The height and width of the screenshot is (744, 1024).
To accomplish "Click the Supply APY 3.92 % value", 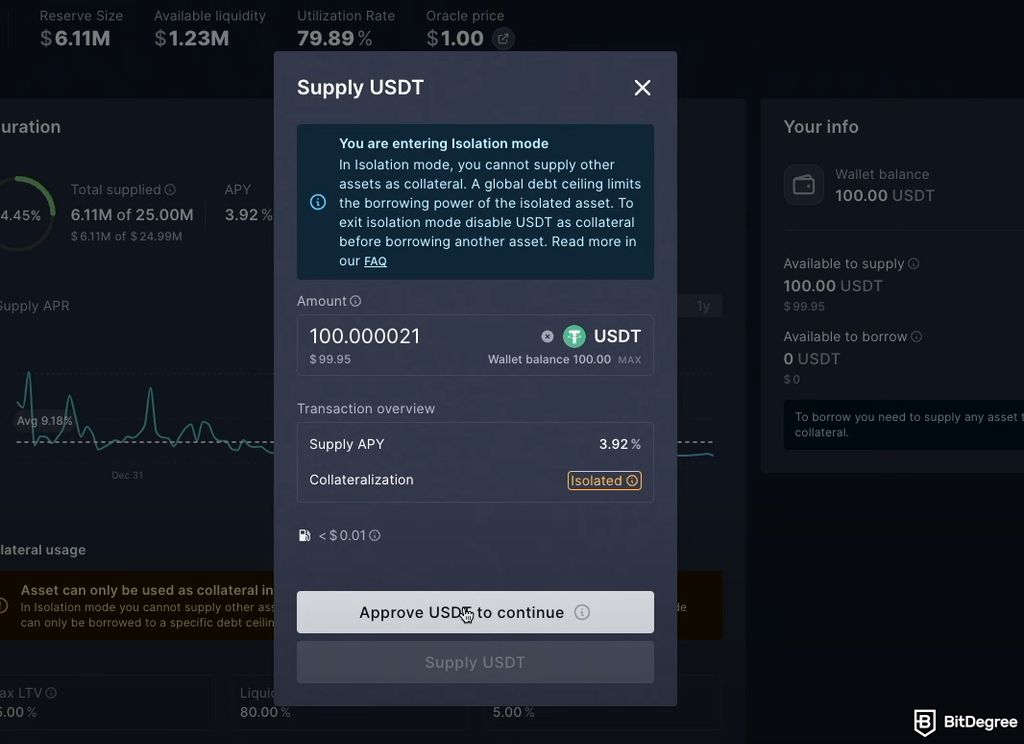I will (x=620, y=444).
